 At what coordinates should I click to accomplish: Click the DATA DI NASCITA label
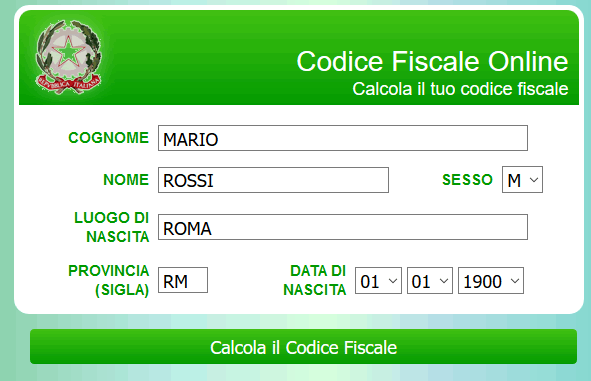(315, 280)
